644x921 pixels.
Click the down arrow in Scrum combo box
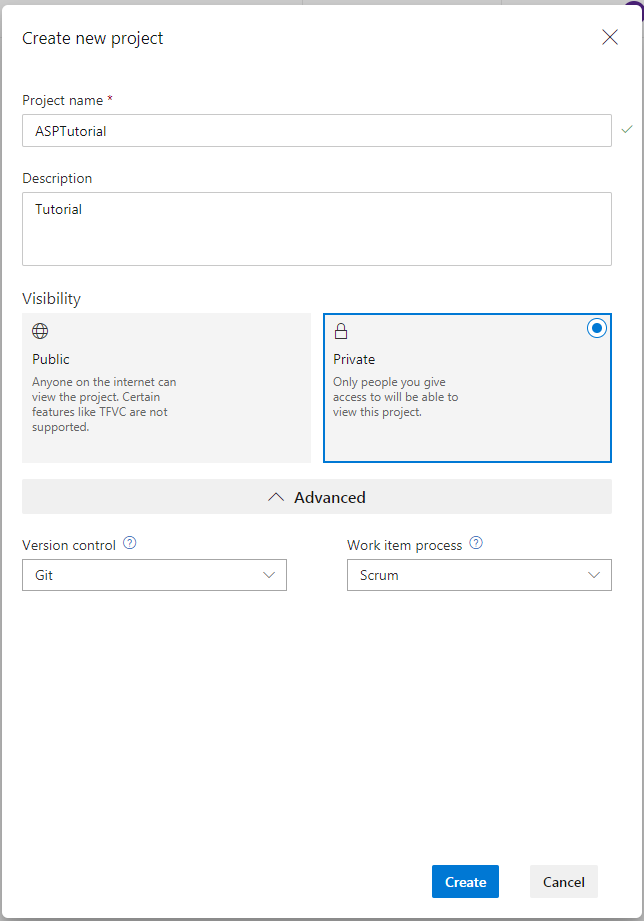click(x=594, y=575)
